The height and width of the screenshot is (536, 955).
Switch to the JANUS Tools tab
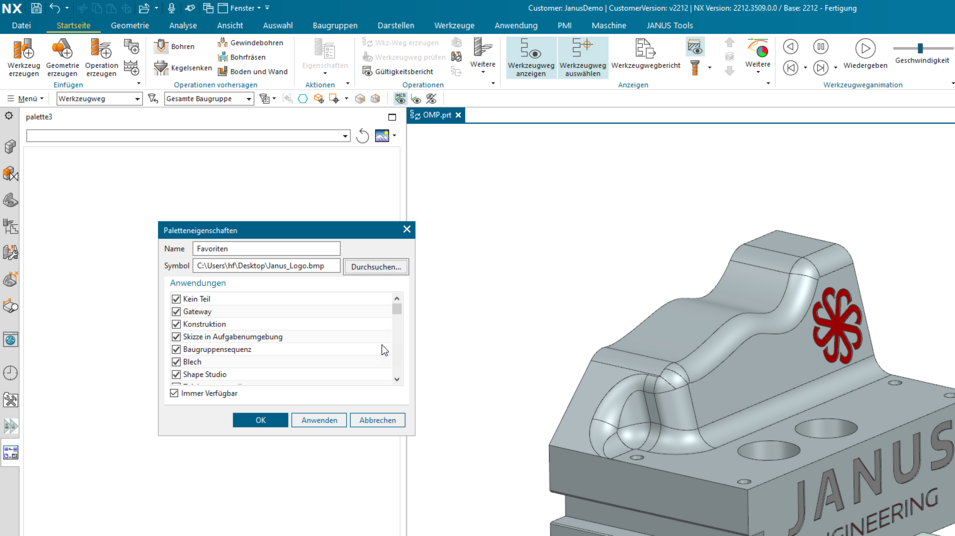[x=669, y=26]
